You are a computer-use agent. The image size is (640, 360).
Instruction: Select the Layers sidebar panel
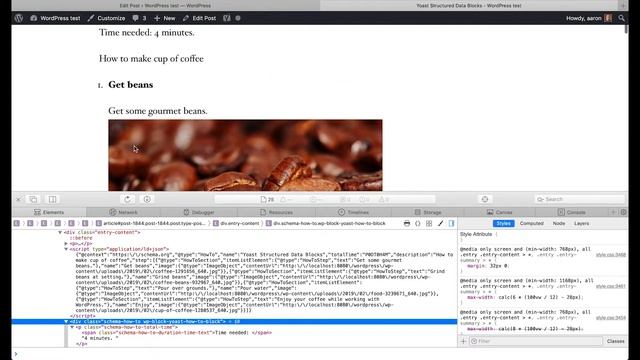[581, 223]
